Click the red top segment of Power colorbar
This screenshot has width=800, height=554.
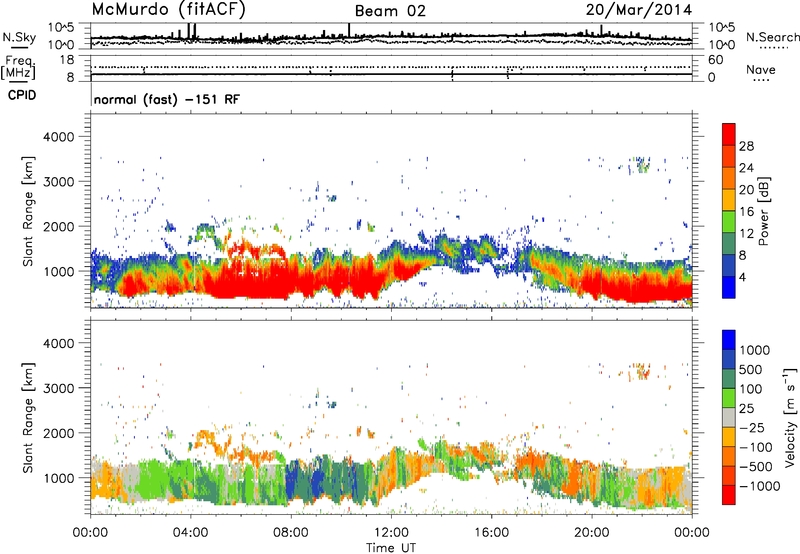[x=729, y=135]
